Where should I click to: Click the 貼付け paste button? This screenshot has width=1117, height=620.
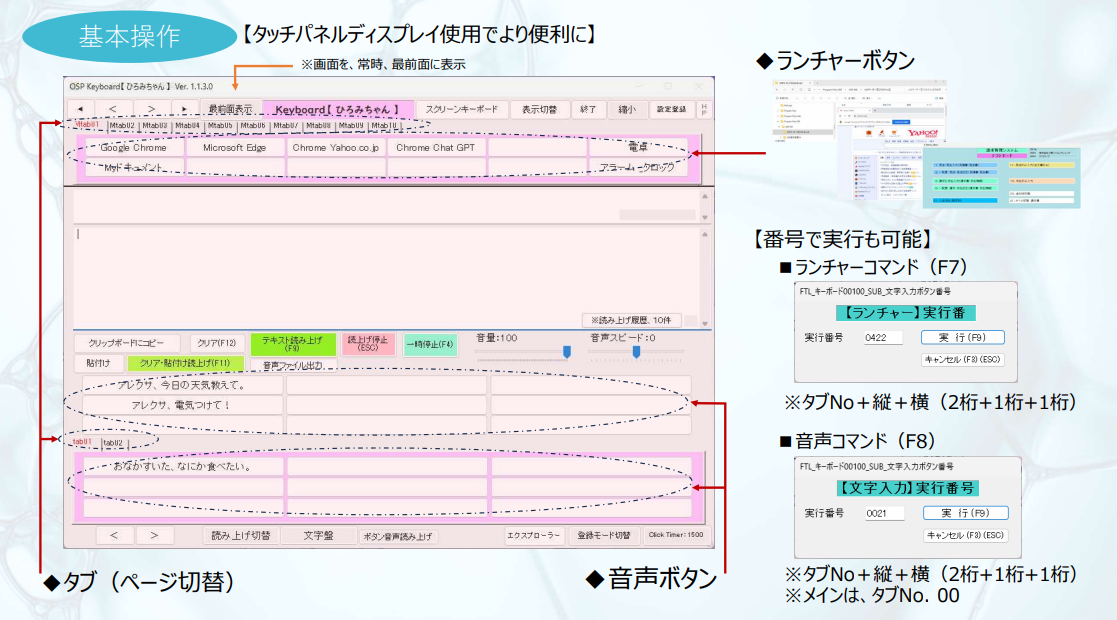pyautogui.click(x=98, y=363)
